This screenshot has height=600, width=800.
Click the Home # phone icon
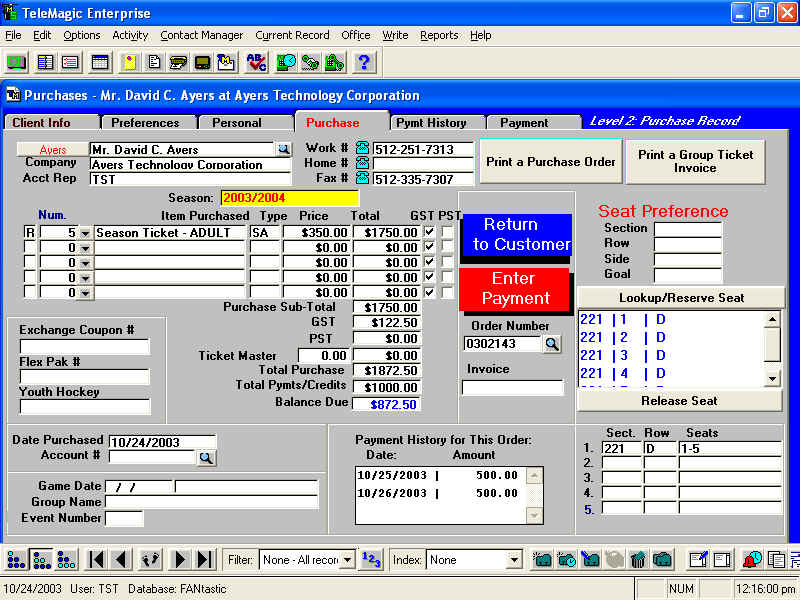tap(362, 163)
